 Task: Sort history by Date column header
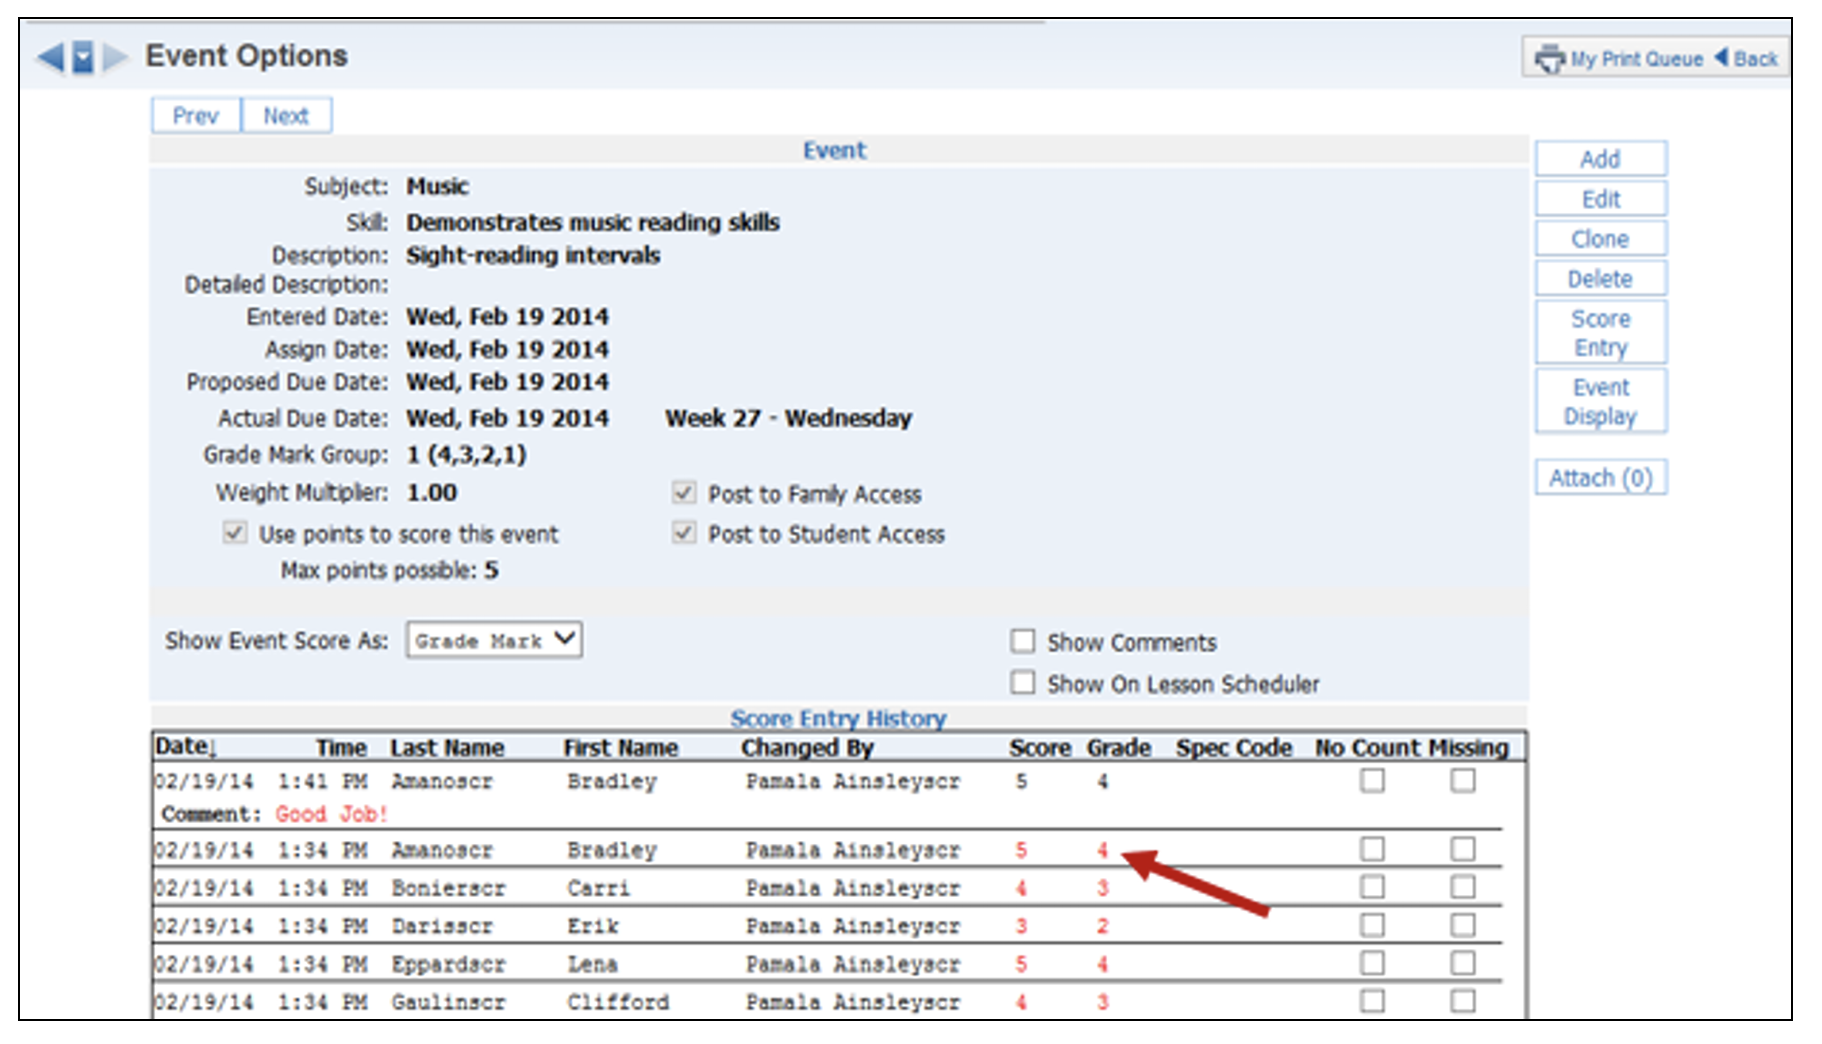pyautogui.click(x=183, y=747)
